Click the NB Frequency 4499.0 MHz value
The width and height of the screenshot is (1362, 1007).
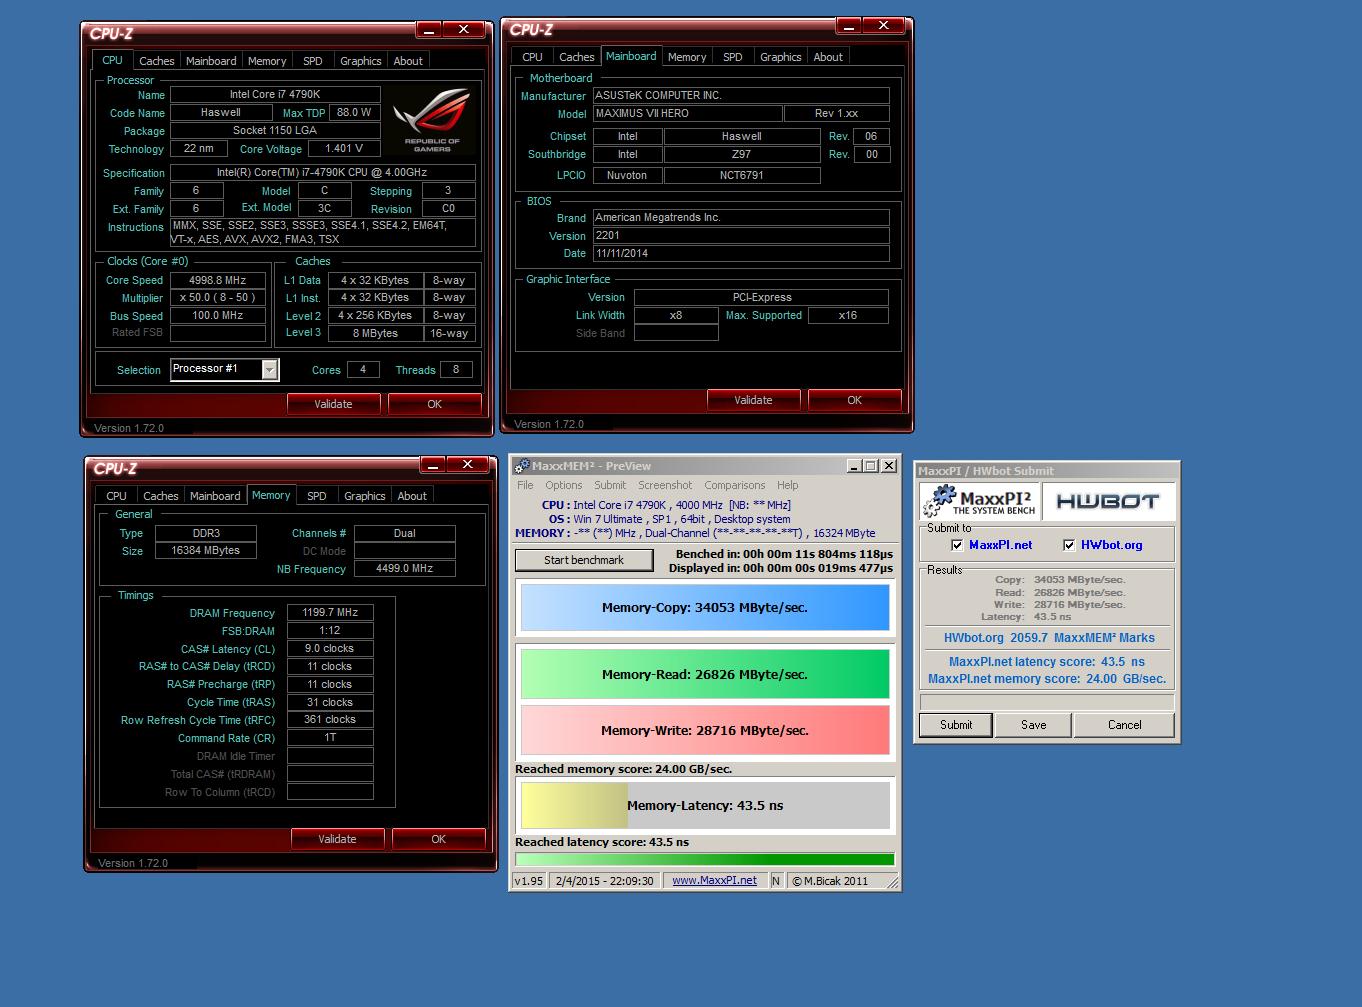click(405, 568)
